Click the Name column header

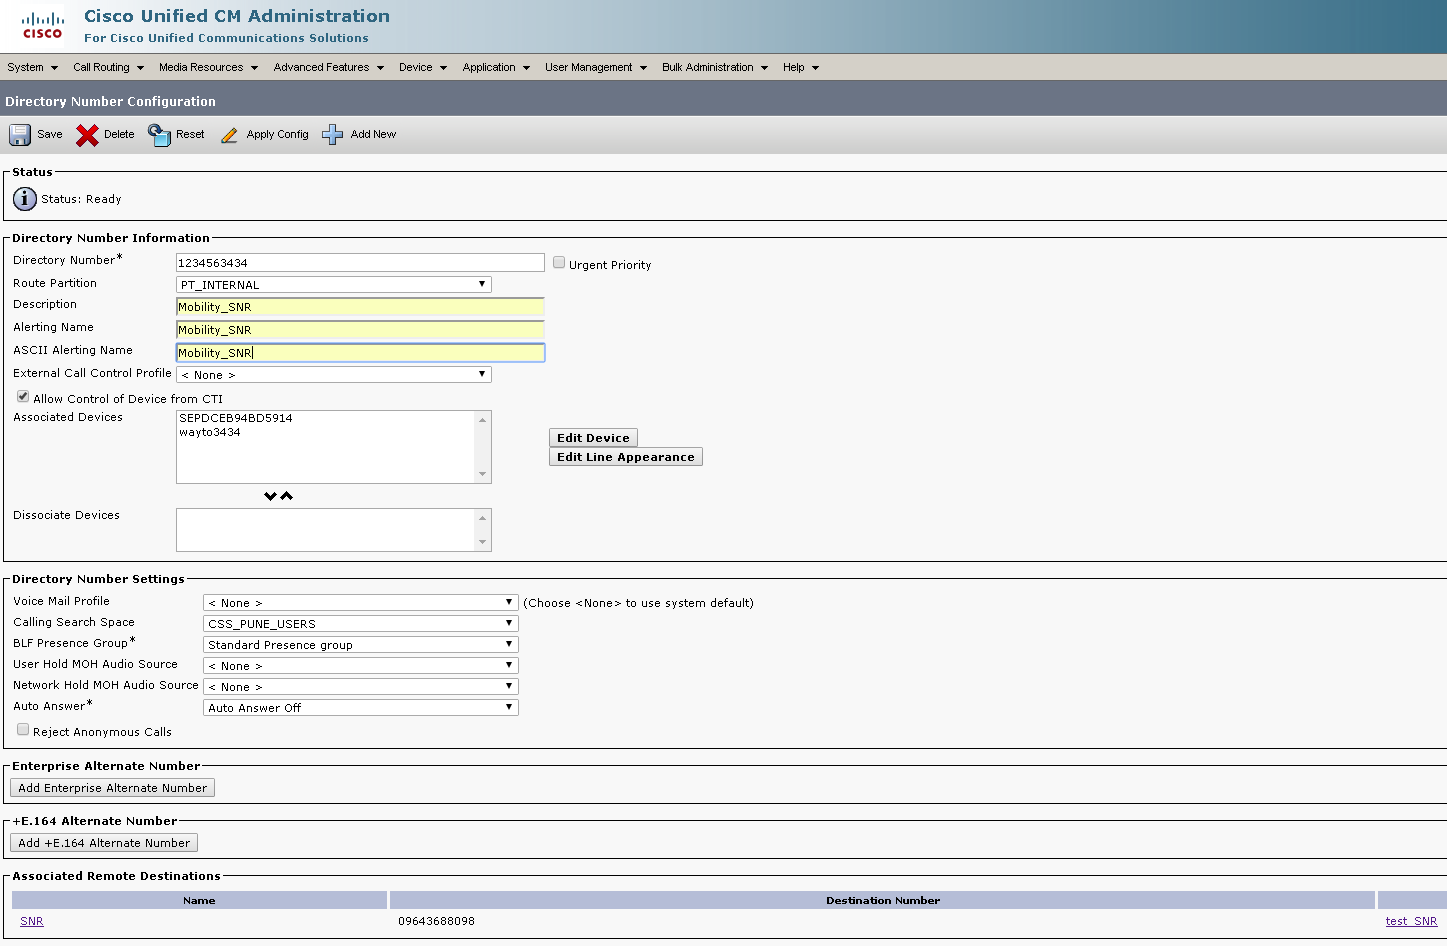(x=199, y=900)
